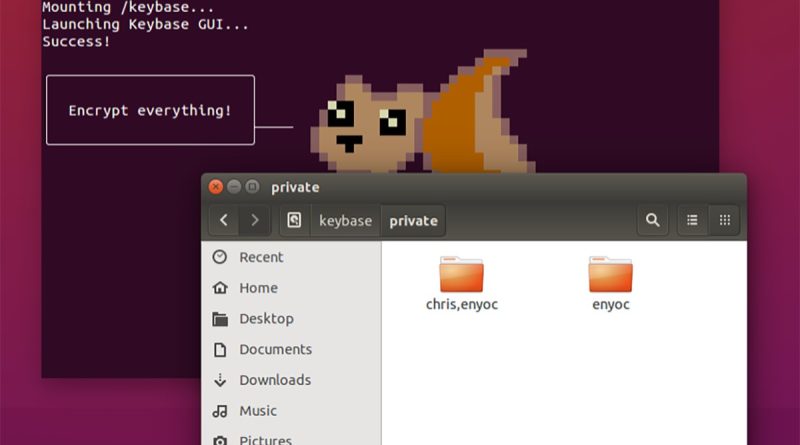This screenshot has width=800, height=445.
Task: Click the chris,enyoc folder name label
Action: point(462,304)
